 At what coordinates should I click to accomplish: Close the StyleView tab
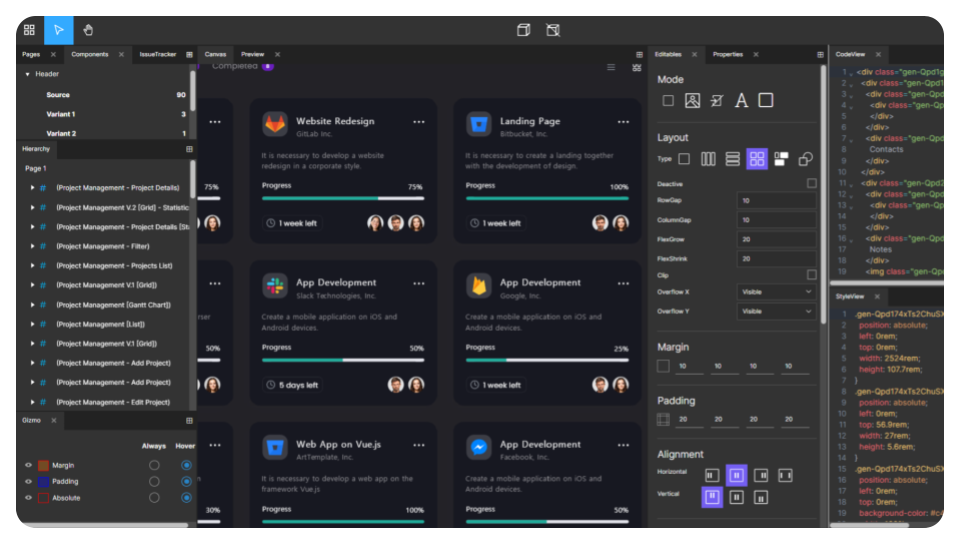click(877, 296)
